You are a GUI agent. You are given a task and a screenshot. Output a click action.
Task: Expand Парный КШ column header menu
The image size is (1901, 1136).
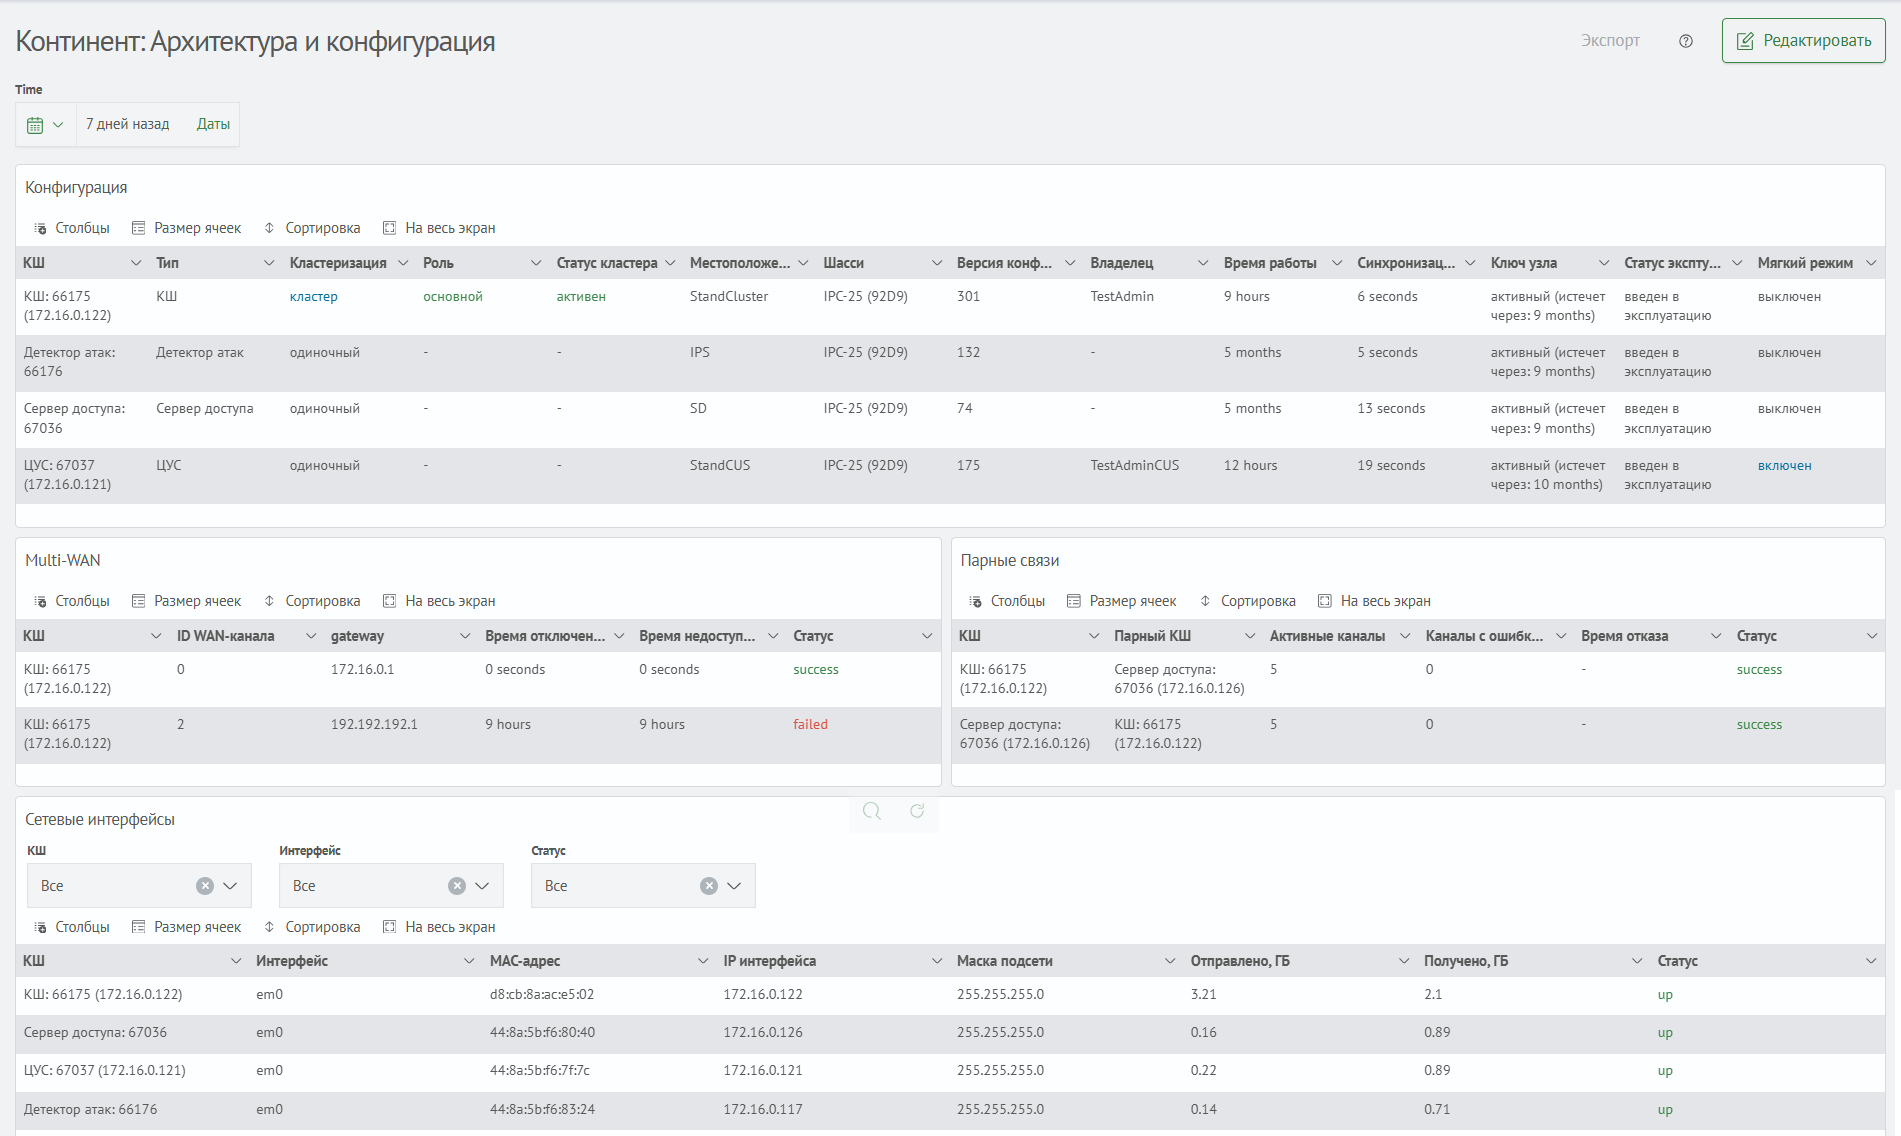click(1250, 636)
